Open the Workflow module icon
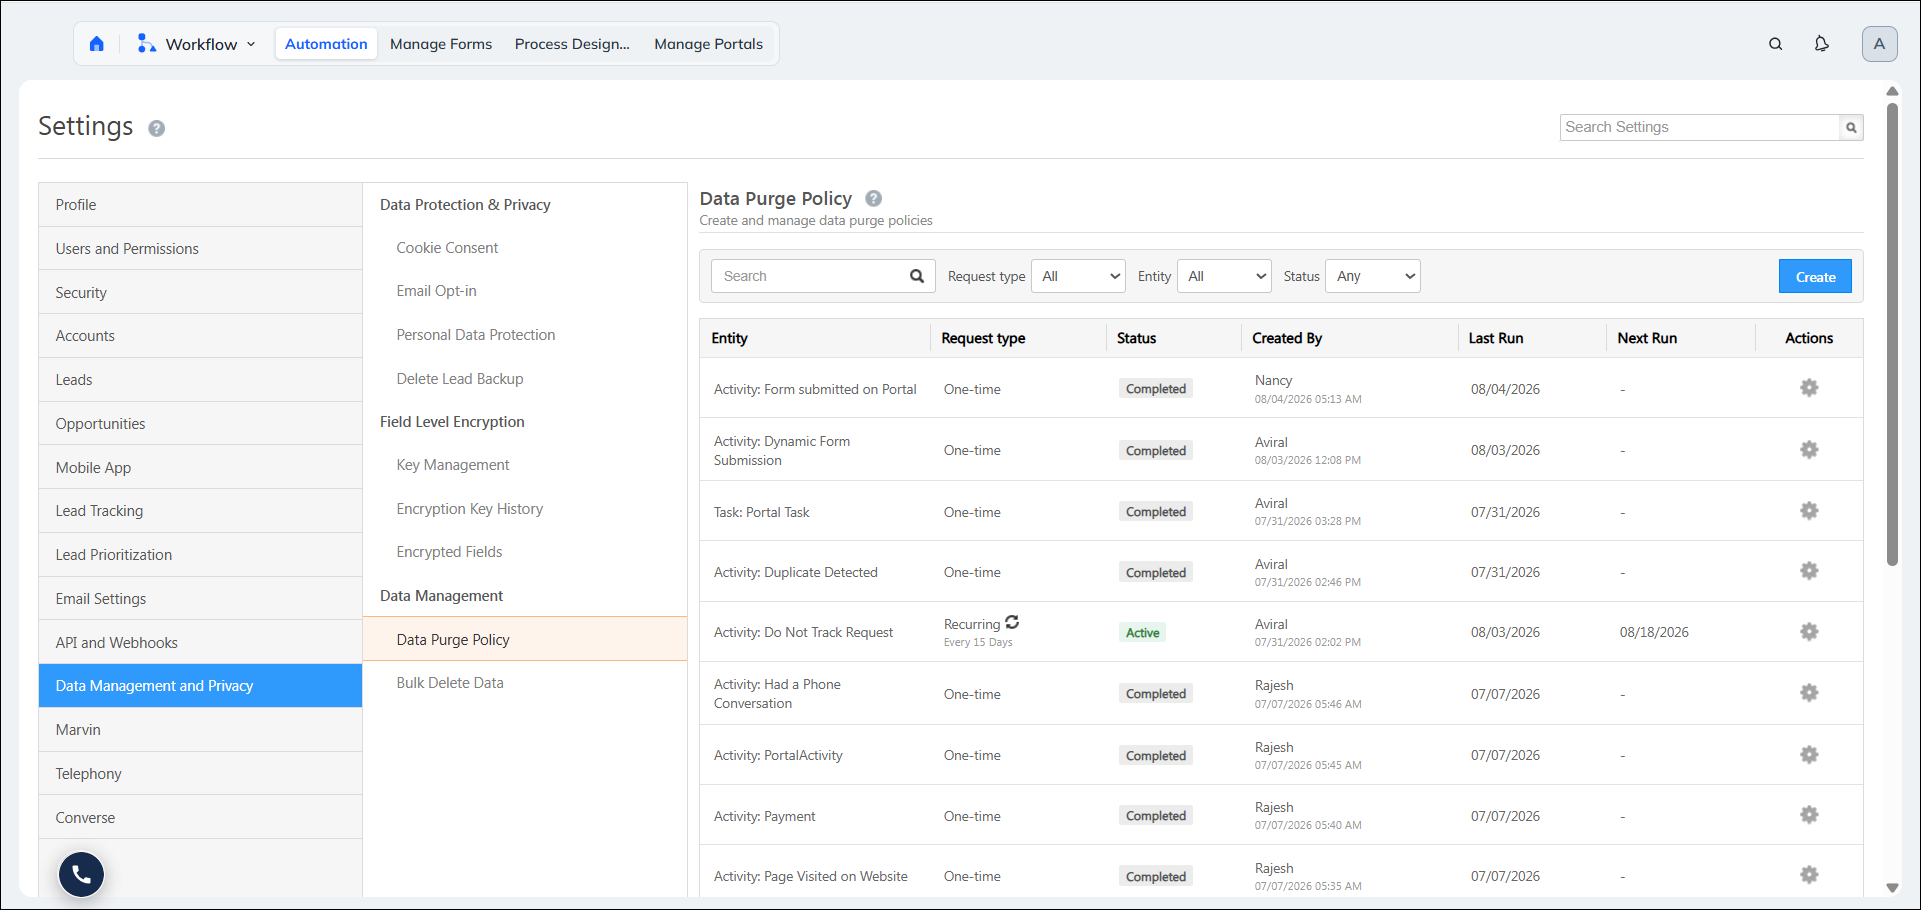The height and width of the screenshot is (910, 1921). coord(146,43)
